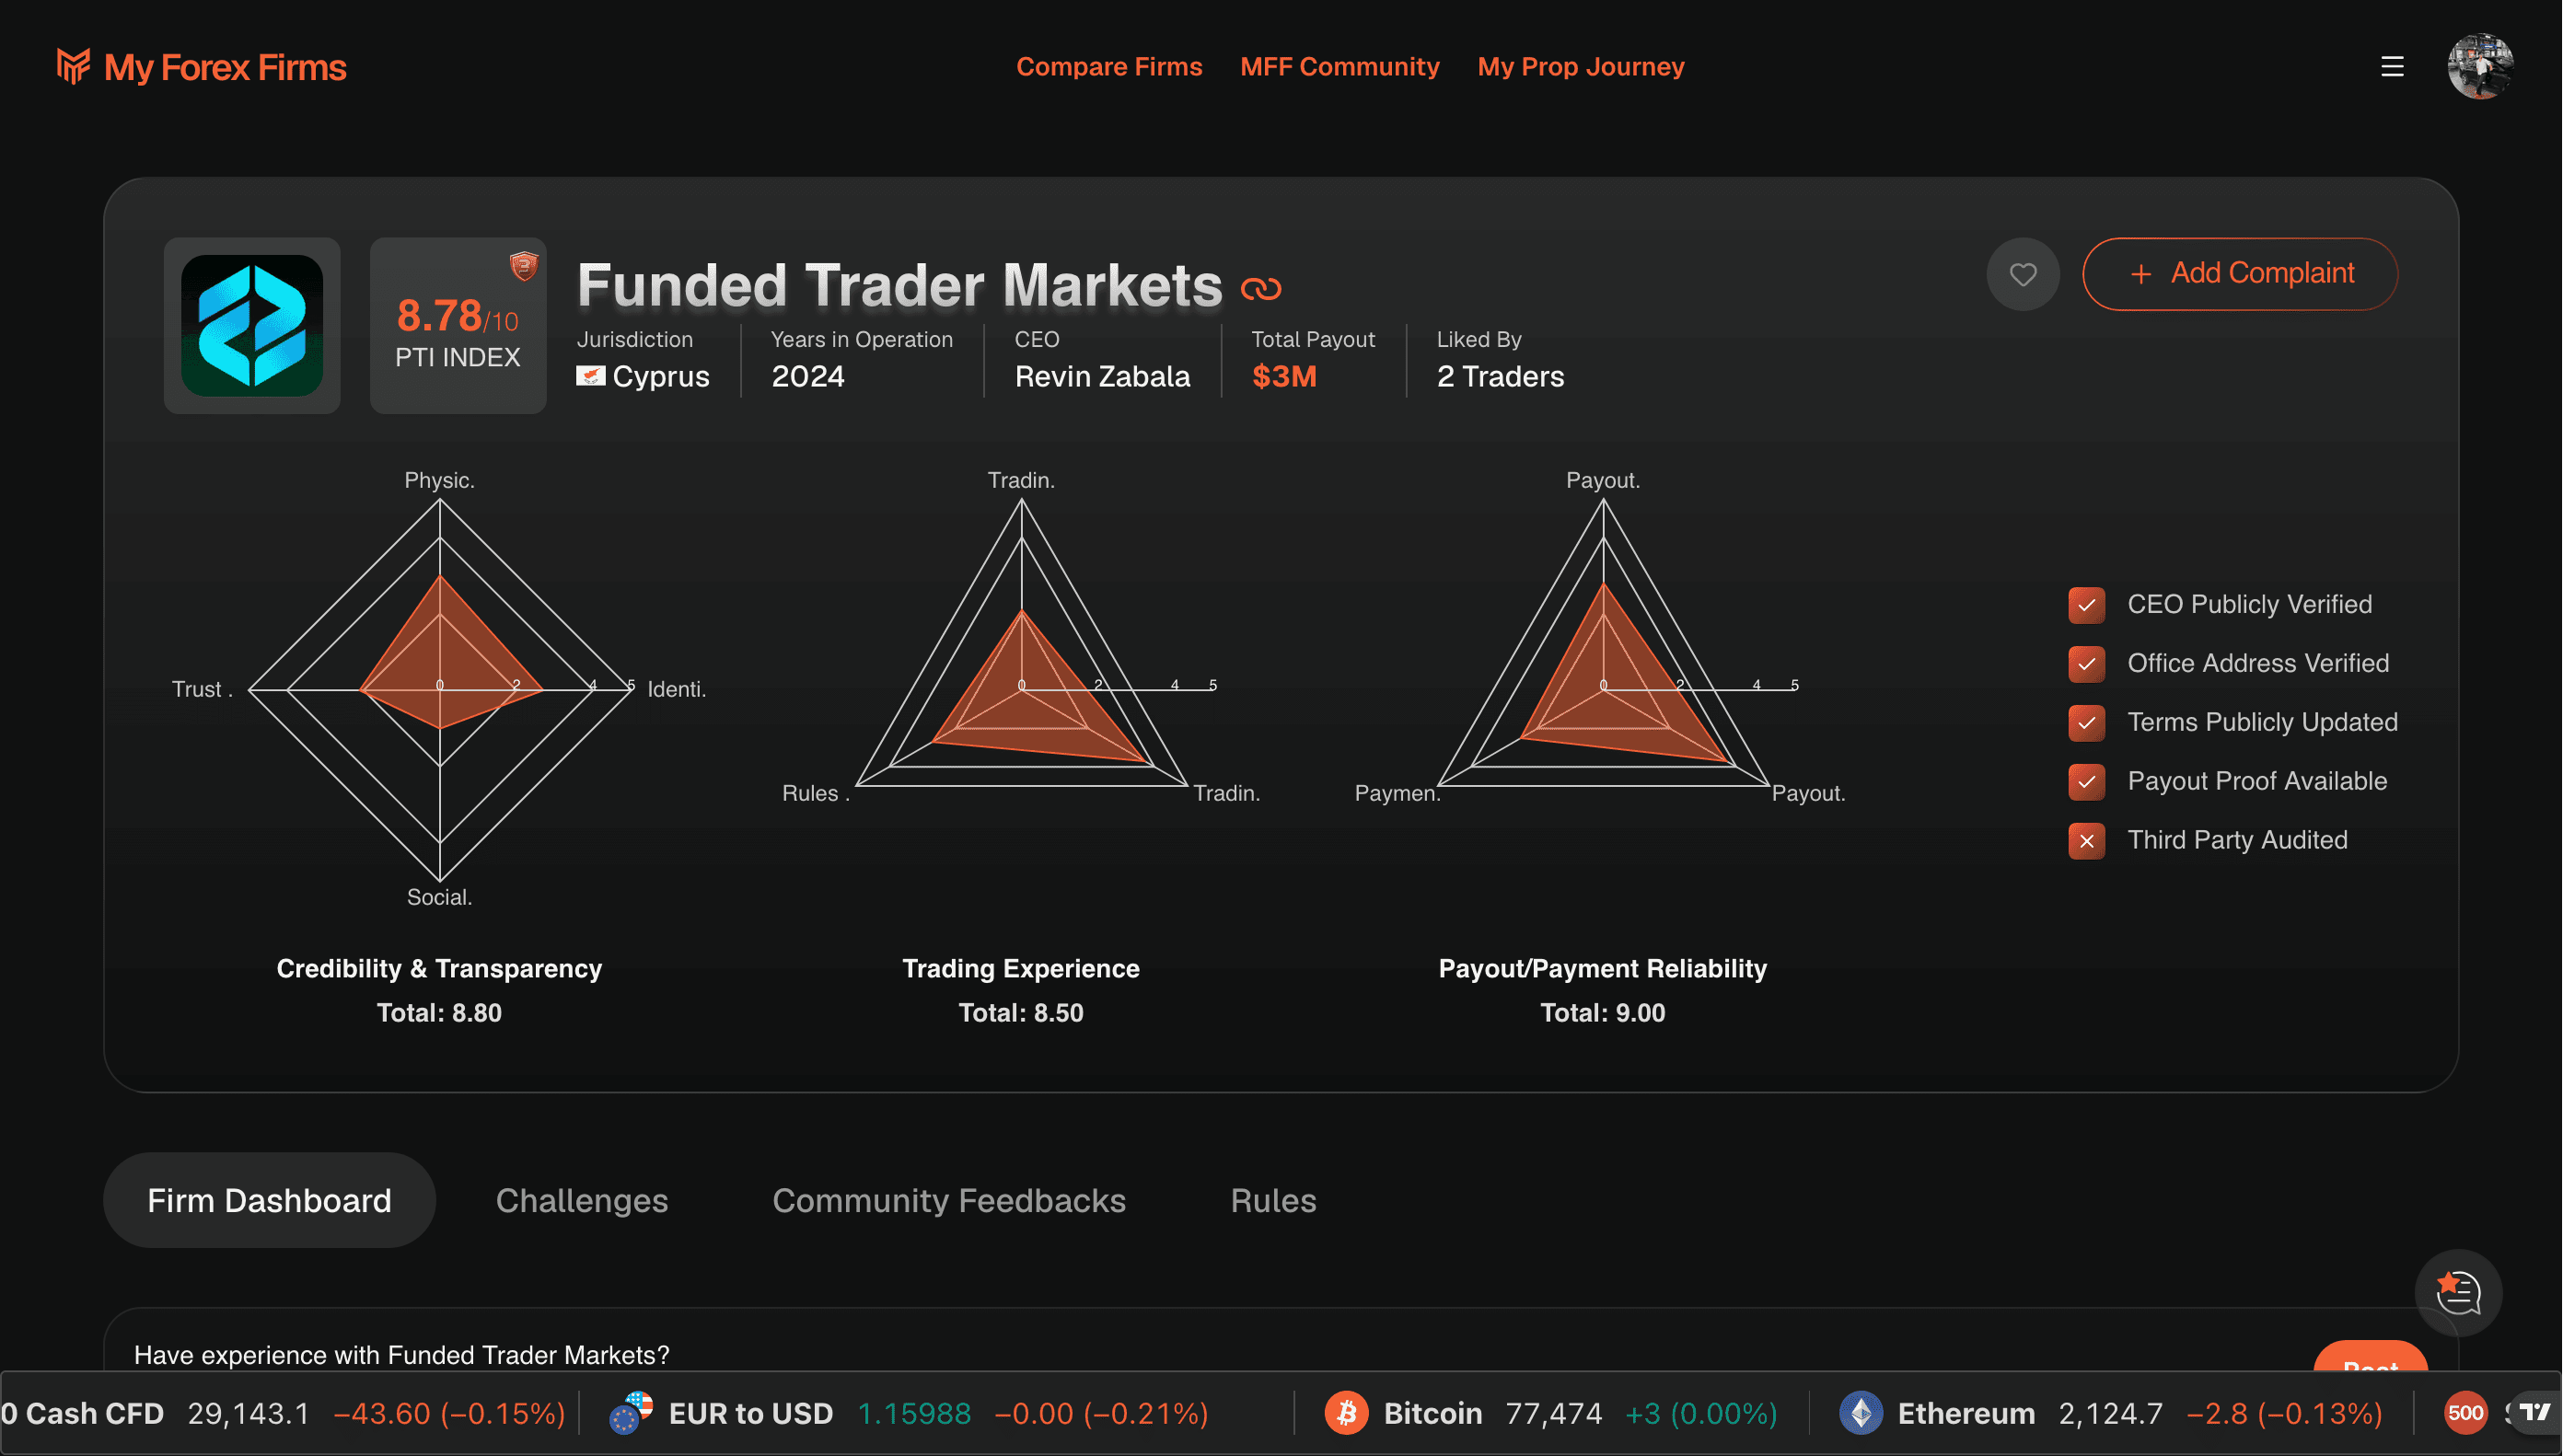Click the Bitcoin ticker entry

click(x=1551, y=1413)
